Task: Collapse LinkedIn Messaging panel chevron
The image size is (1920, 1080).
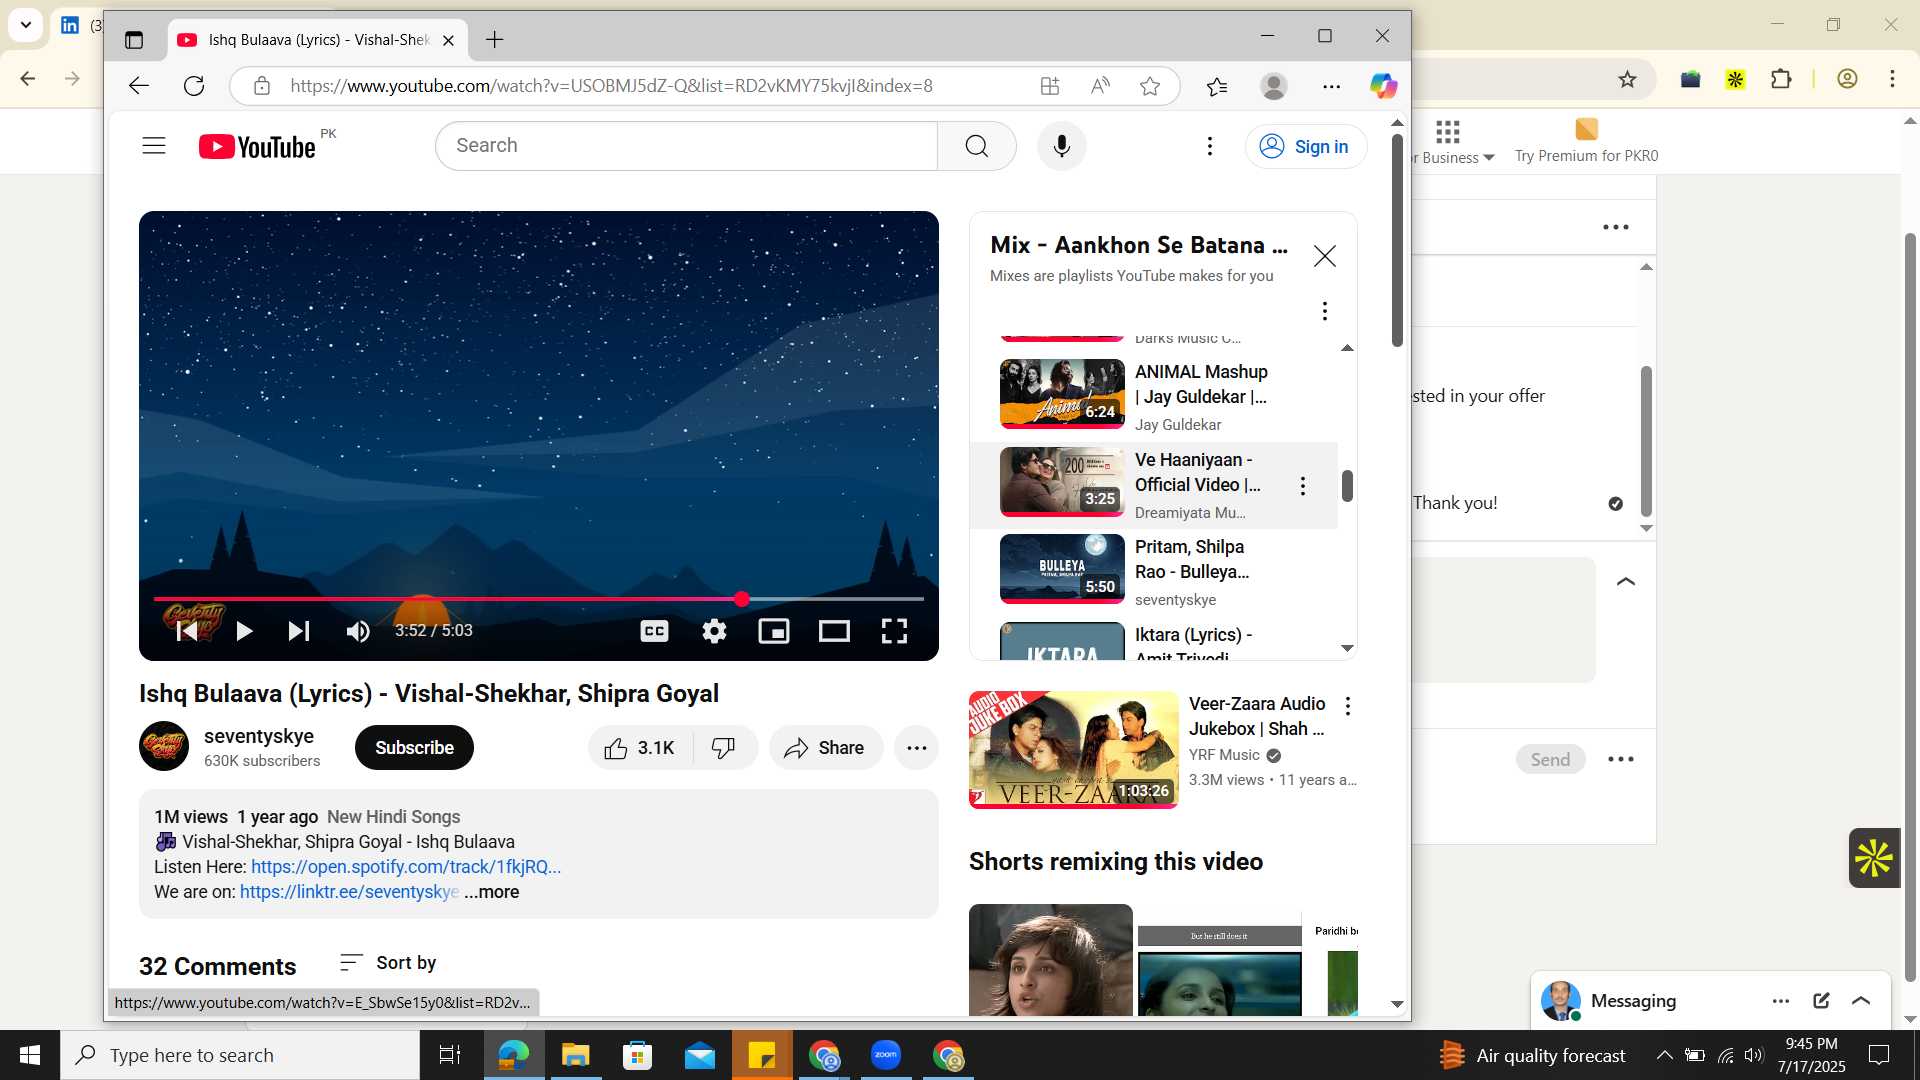Action: point(1861,1001)
